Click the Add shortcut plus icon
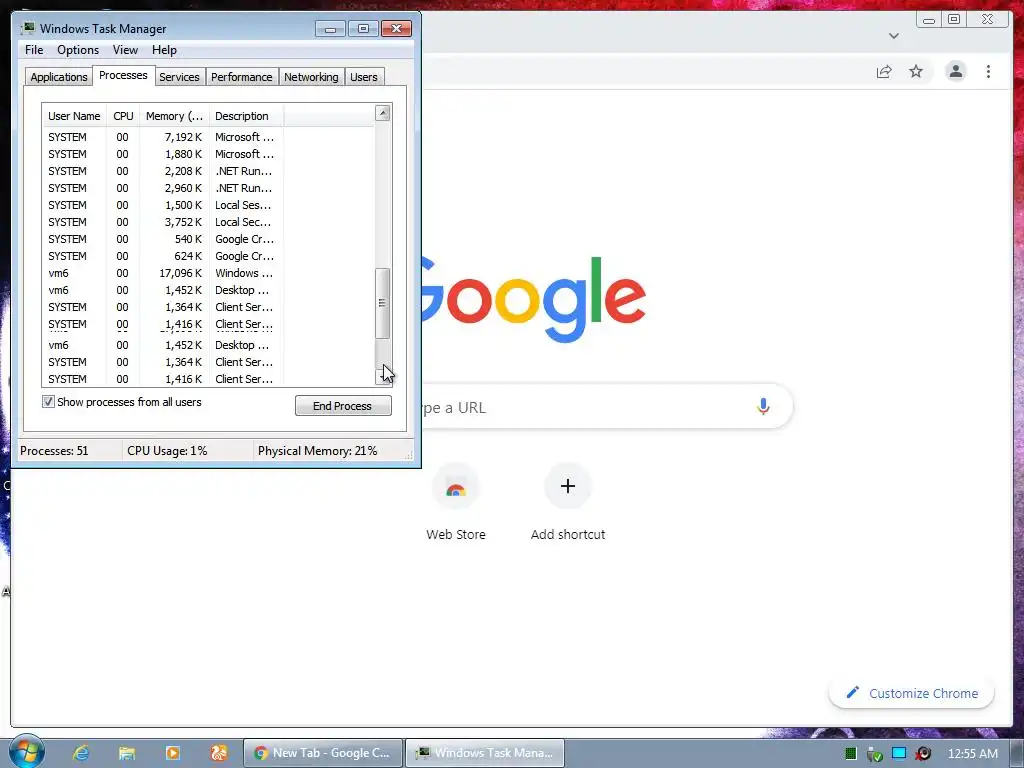The height and width of the screenshot is (768, 1024). [x=568, y=486]
